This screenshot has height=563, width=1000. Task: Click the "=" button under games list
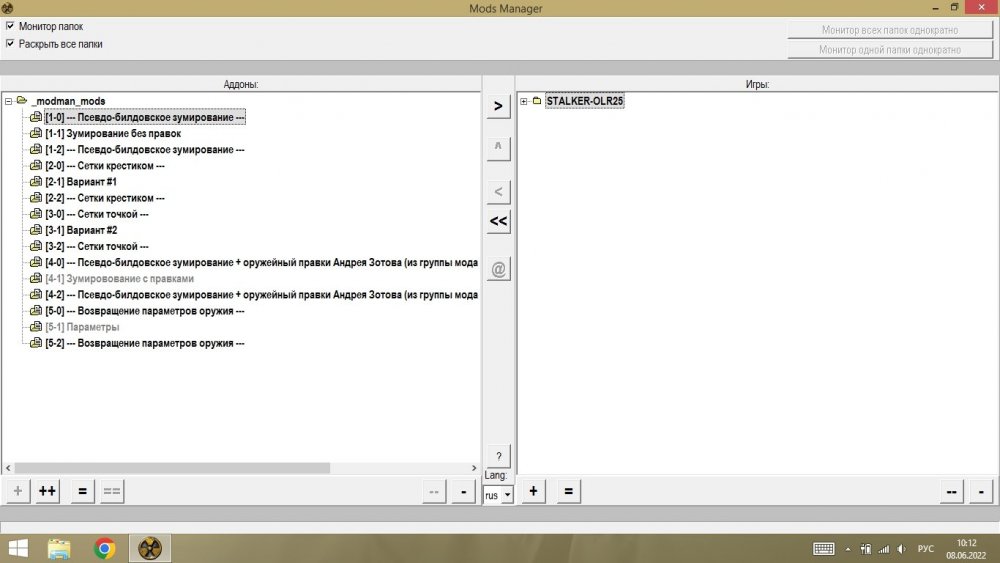point(568,491)
